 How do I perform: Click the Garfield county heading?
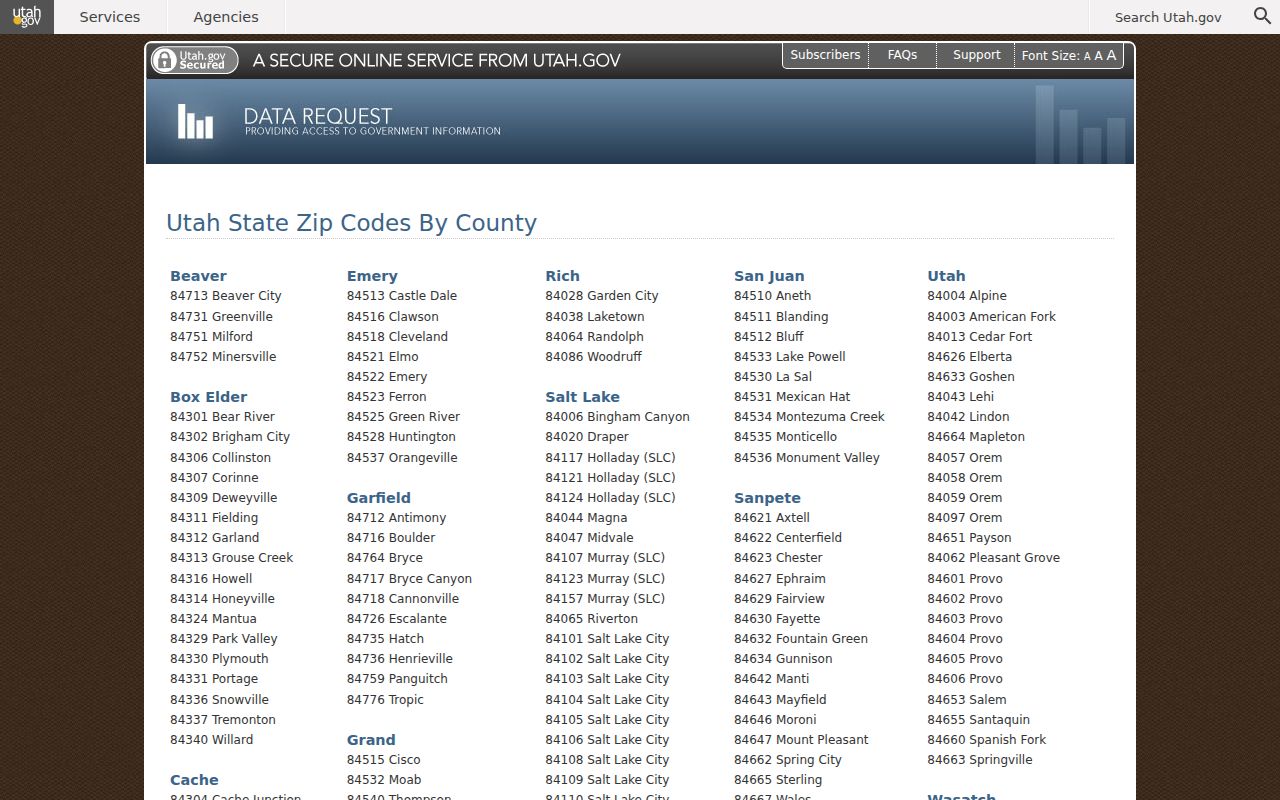pos(379,498)
